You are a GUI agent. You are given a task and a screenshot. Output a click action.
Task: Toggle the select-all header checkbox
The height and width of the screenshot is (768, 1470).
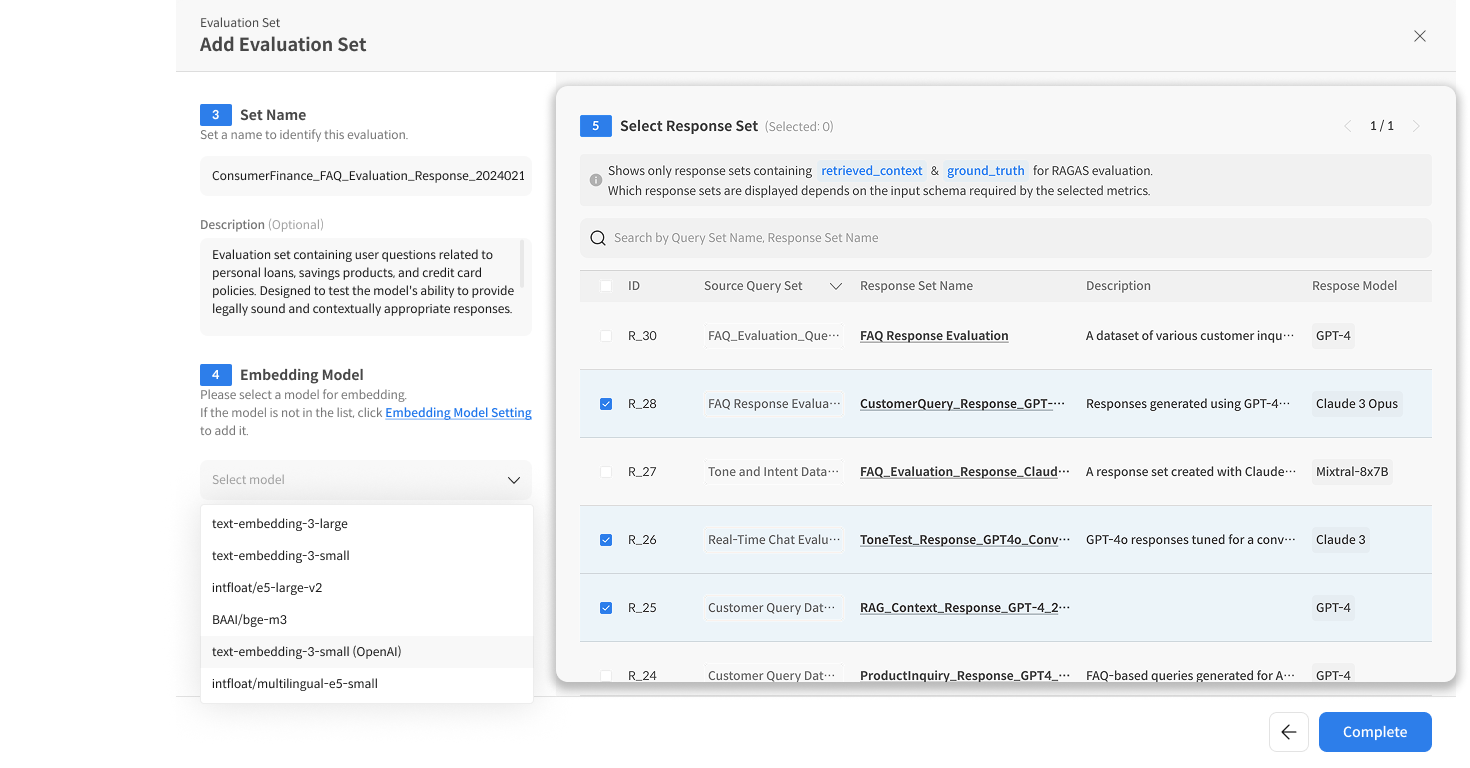tap(606, 286)
